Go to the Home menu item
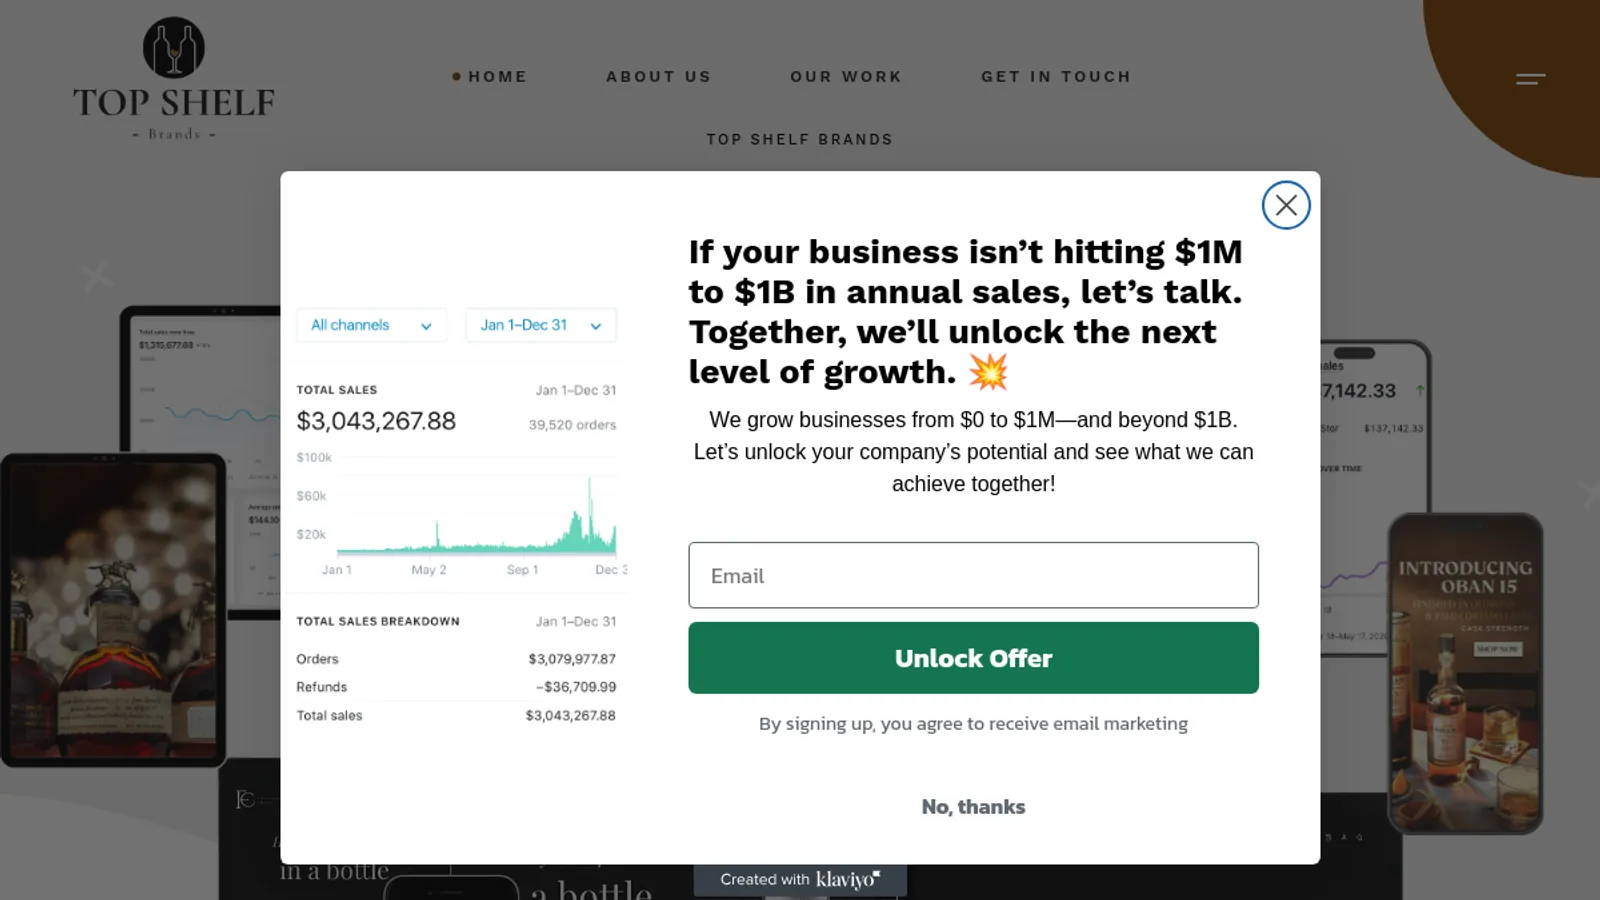 497,77
